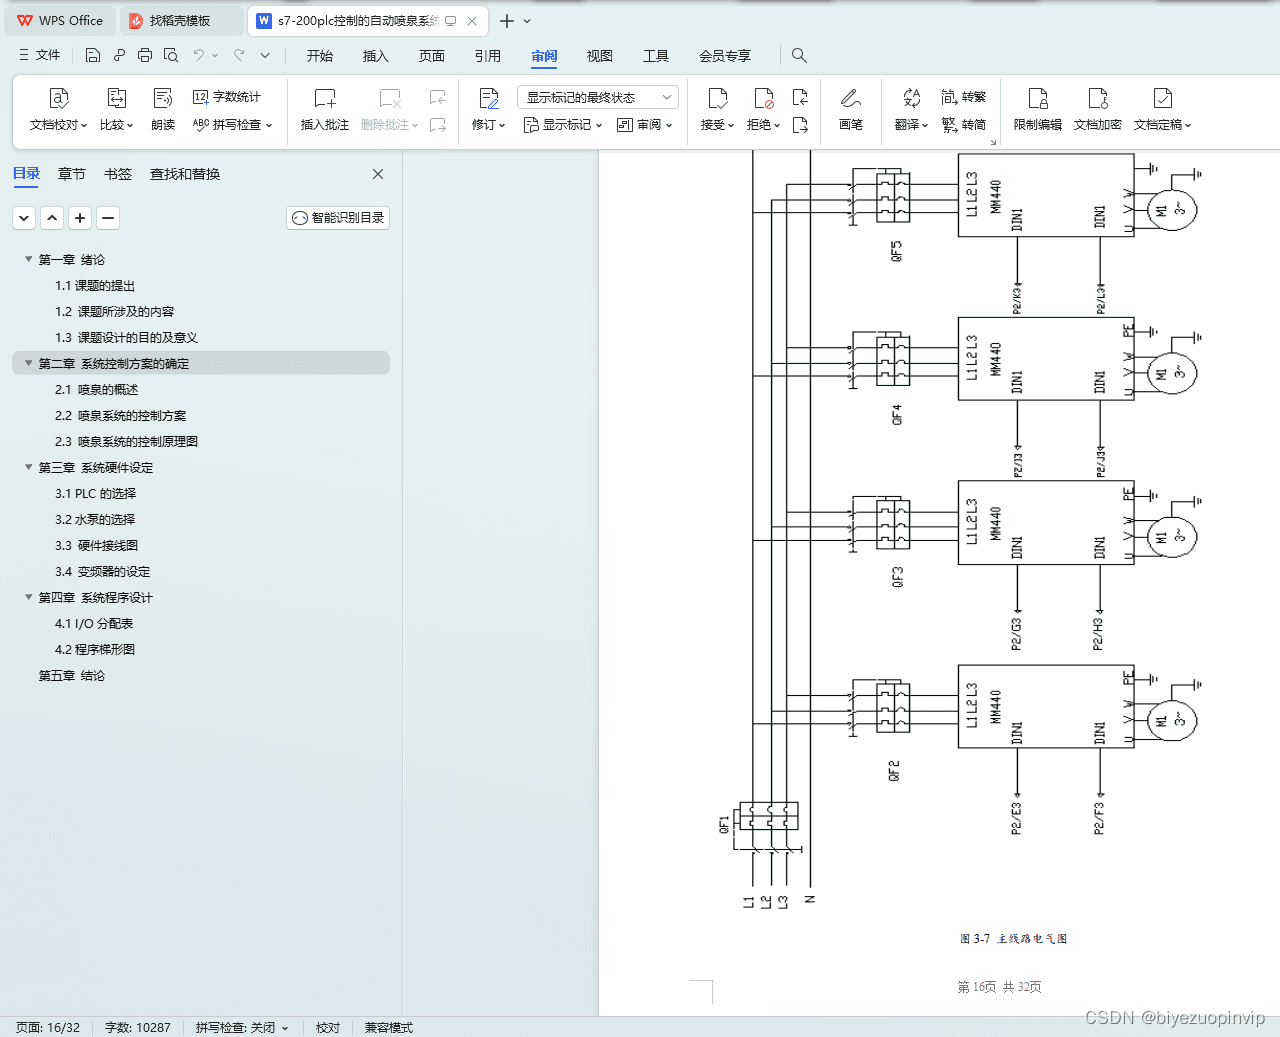Collapse the 第三章 系统硬件设定 node

(x=28, y=467)
